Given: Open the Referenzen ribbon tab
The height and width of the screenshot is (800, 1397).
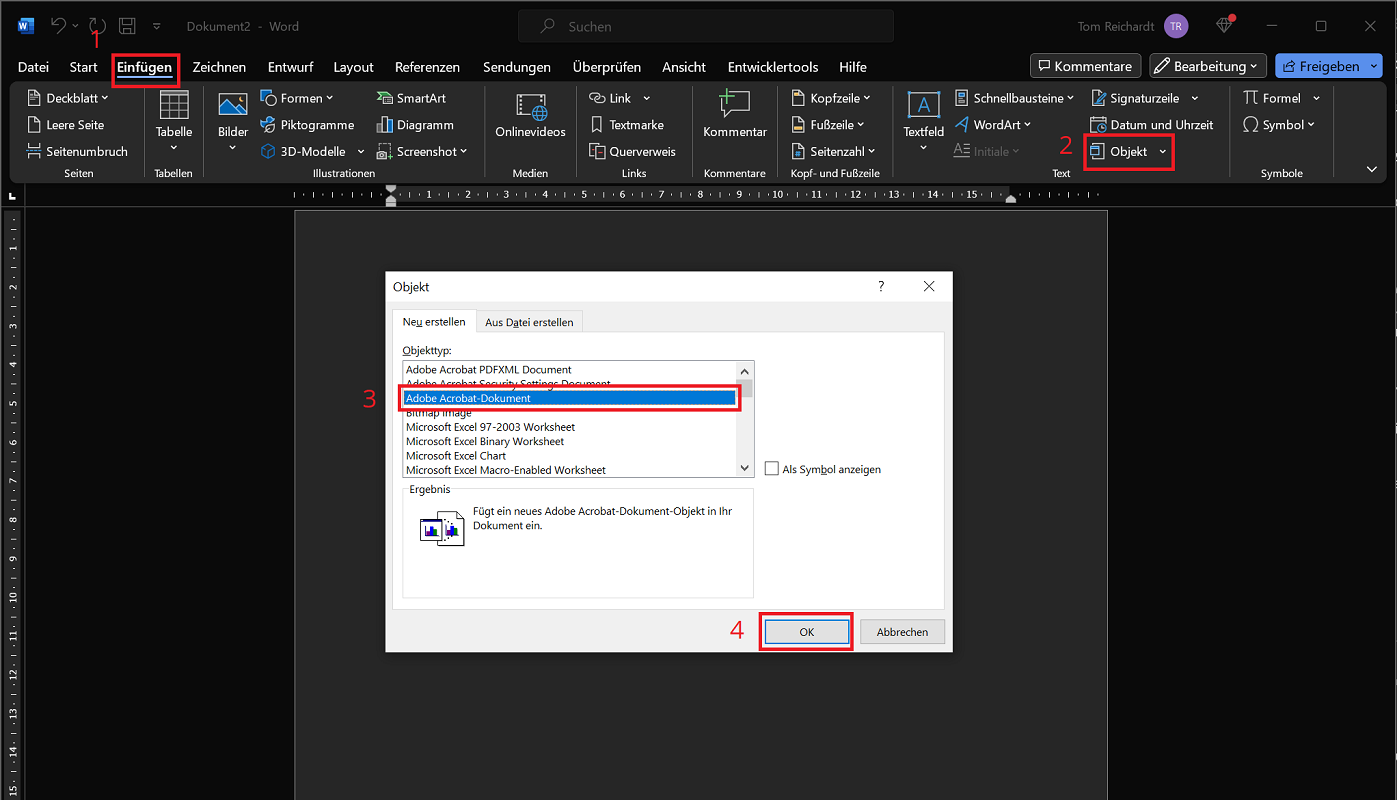Looking at the screenshot, I should (427, 67).
